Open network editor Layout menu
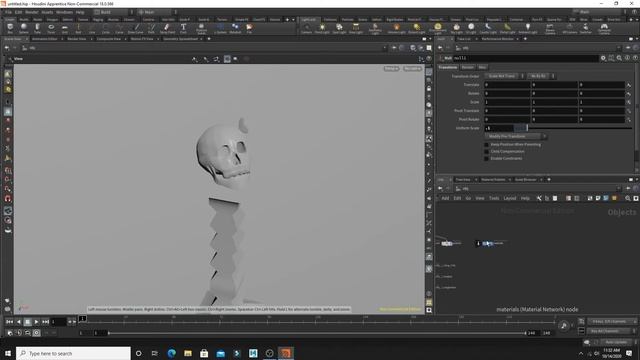Viewport: 640px width, 360px height. point(510,198)
